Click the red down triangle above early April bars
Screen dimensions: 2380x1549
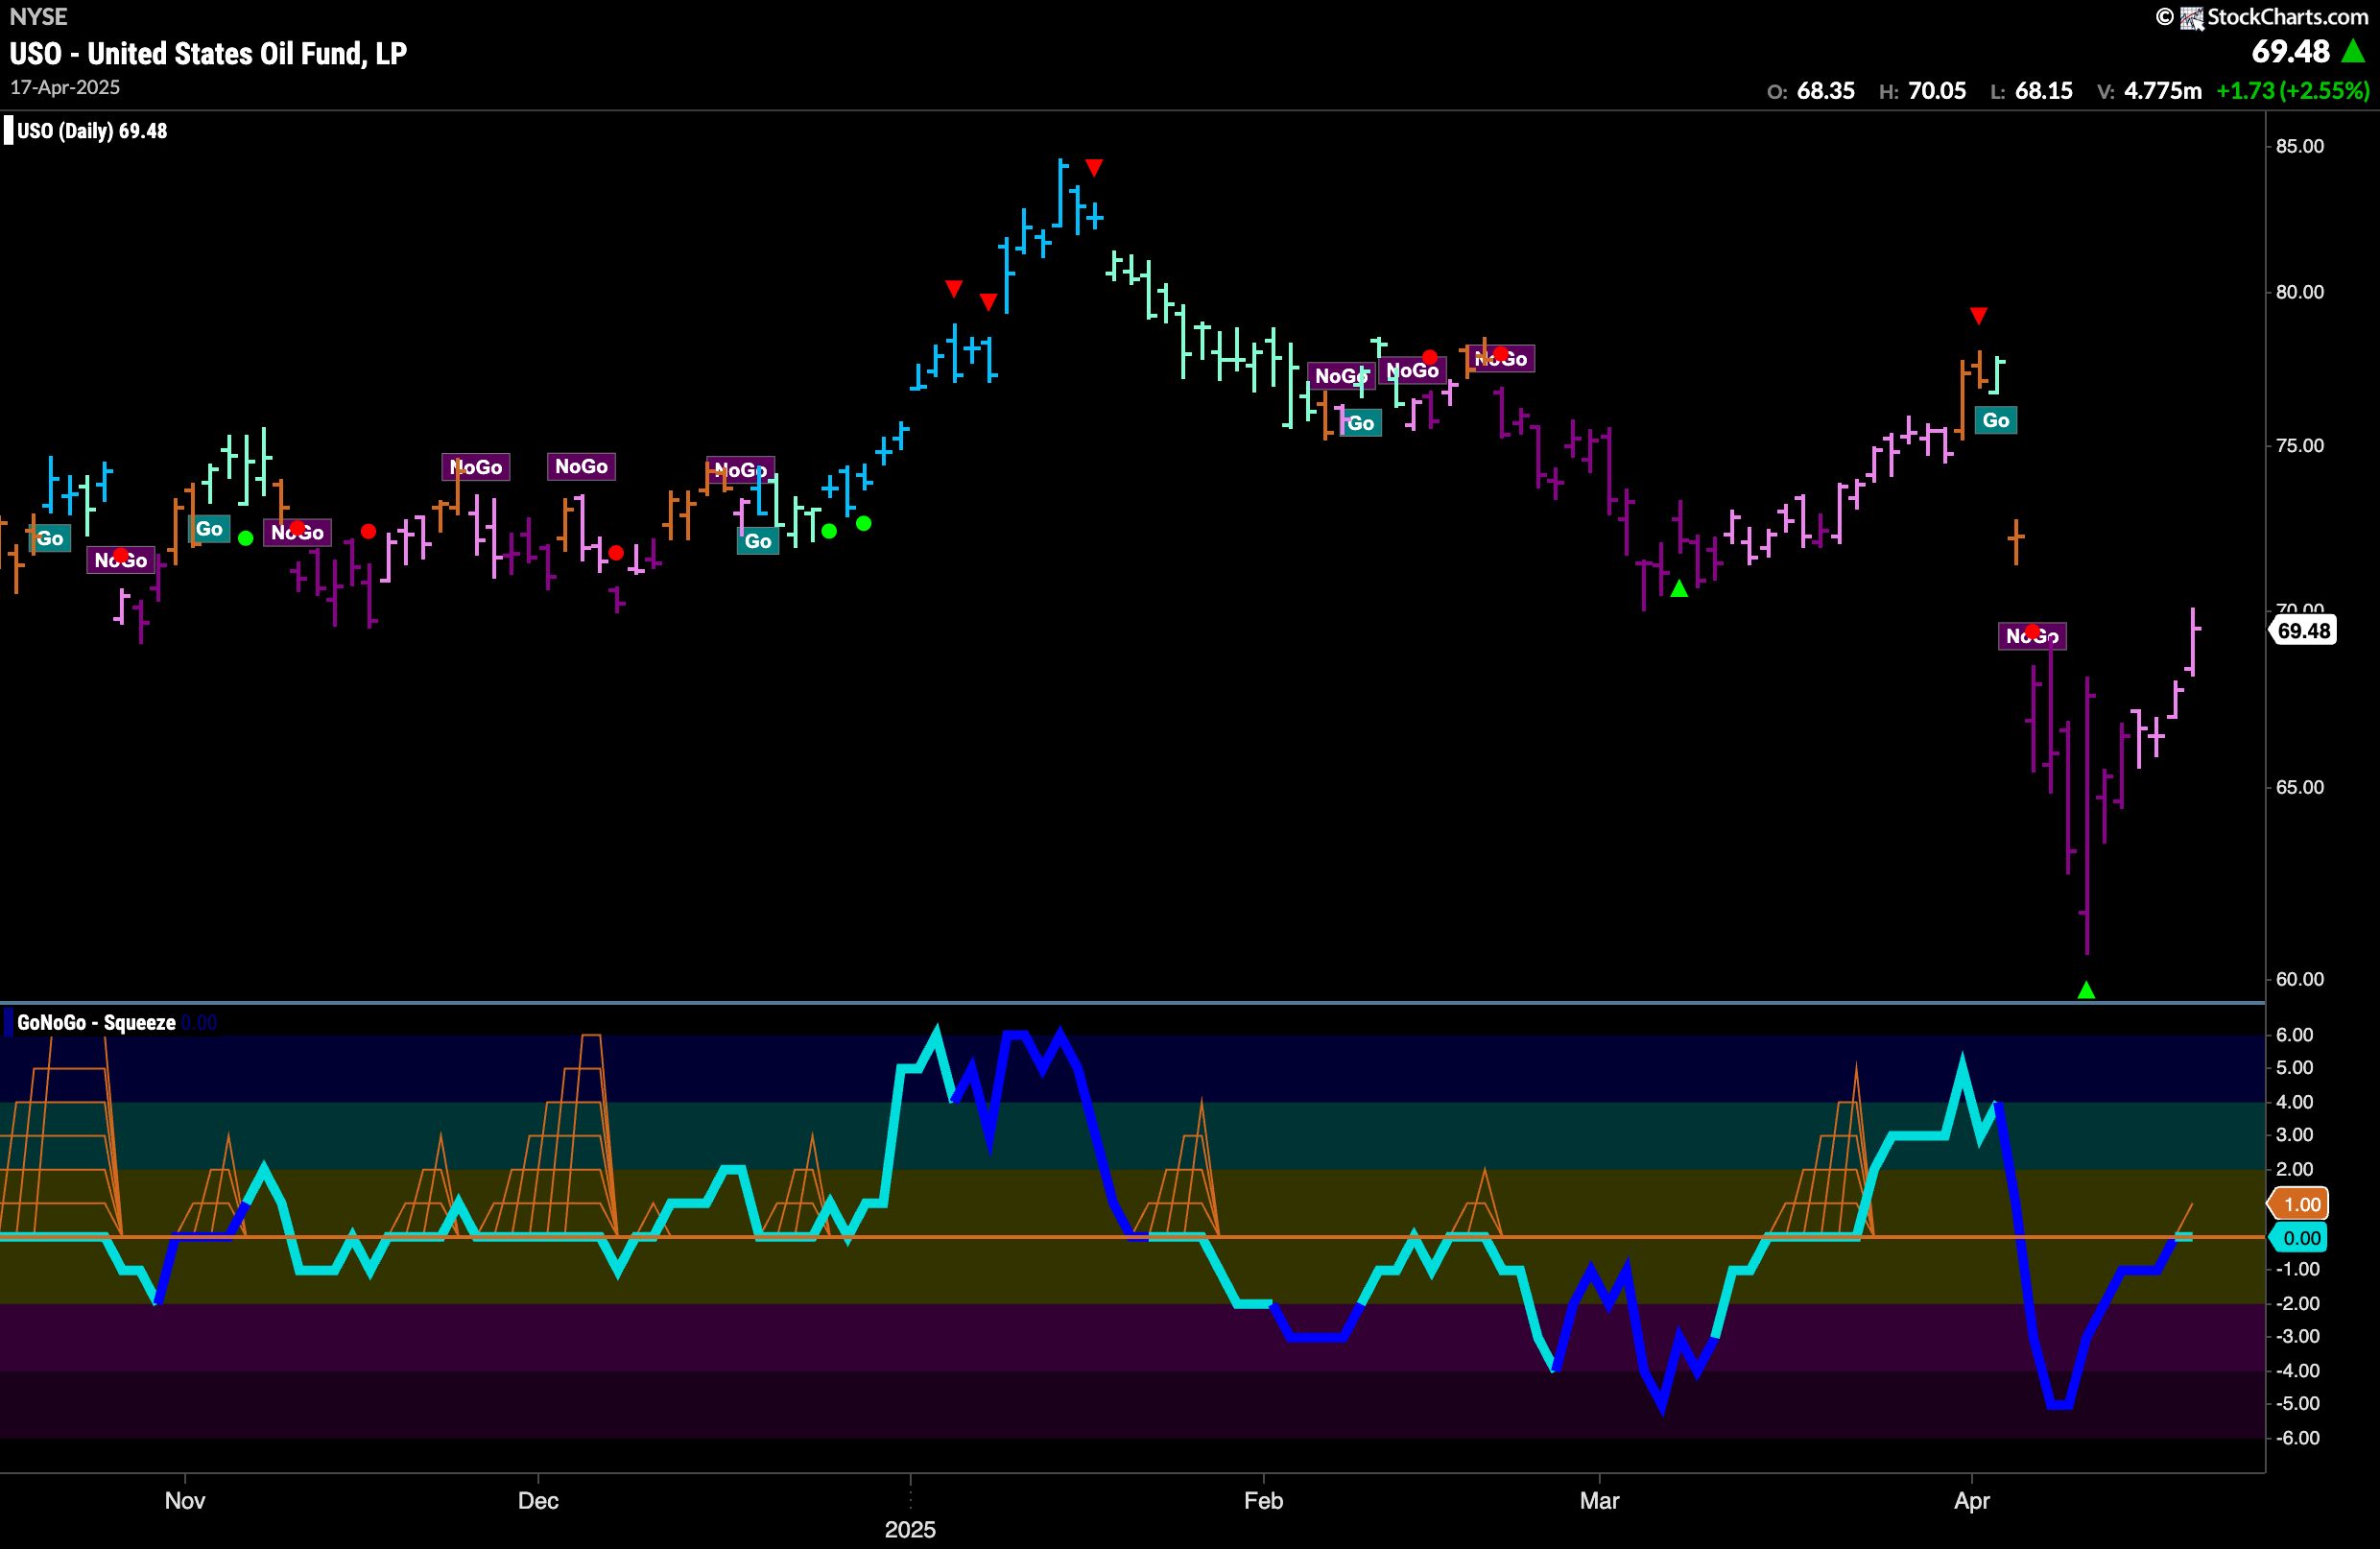coord(1978,316)
